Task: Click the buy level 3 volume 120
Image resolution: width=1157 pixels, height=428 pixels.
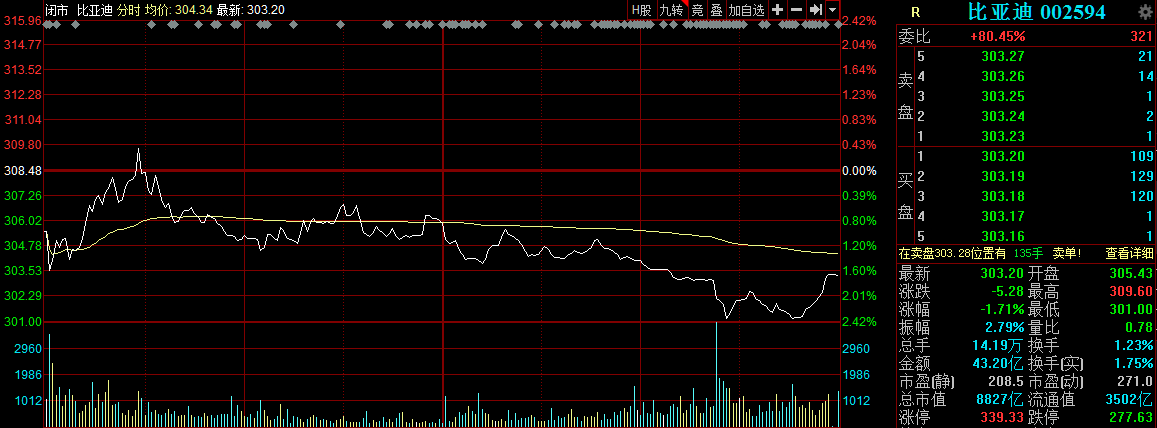Action: (1142, 196)
